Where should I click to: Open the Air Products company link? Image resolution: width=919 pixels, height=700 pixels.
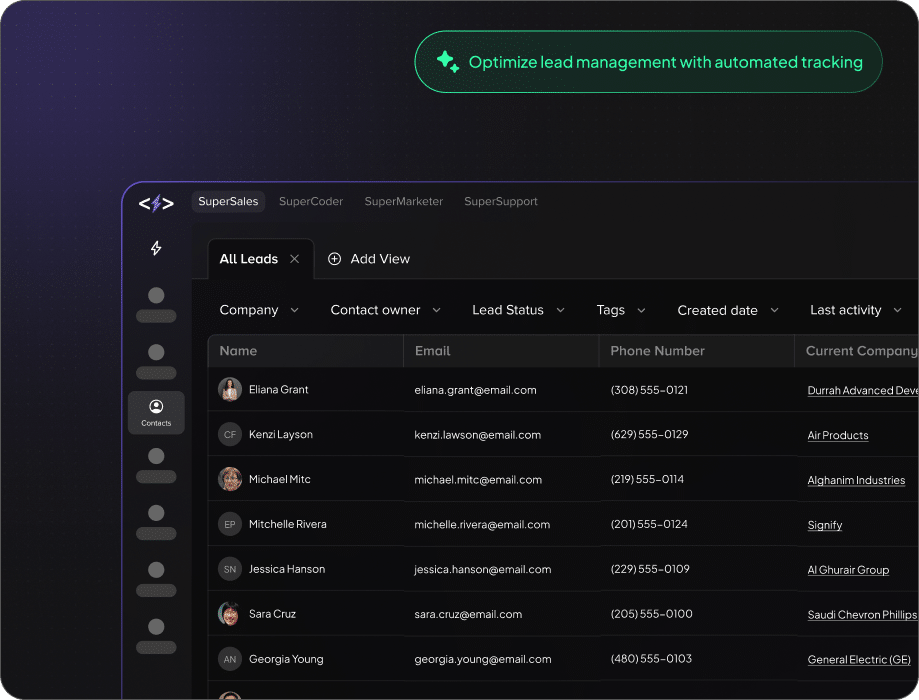pos(838,435)
